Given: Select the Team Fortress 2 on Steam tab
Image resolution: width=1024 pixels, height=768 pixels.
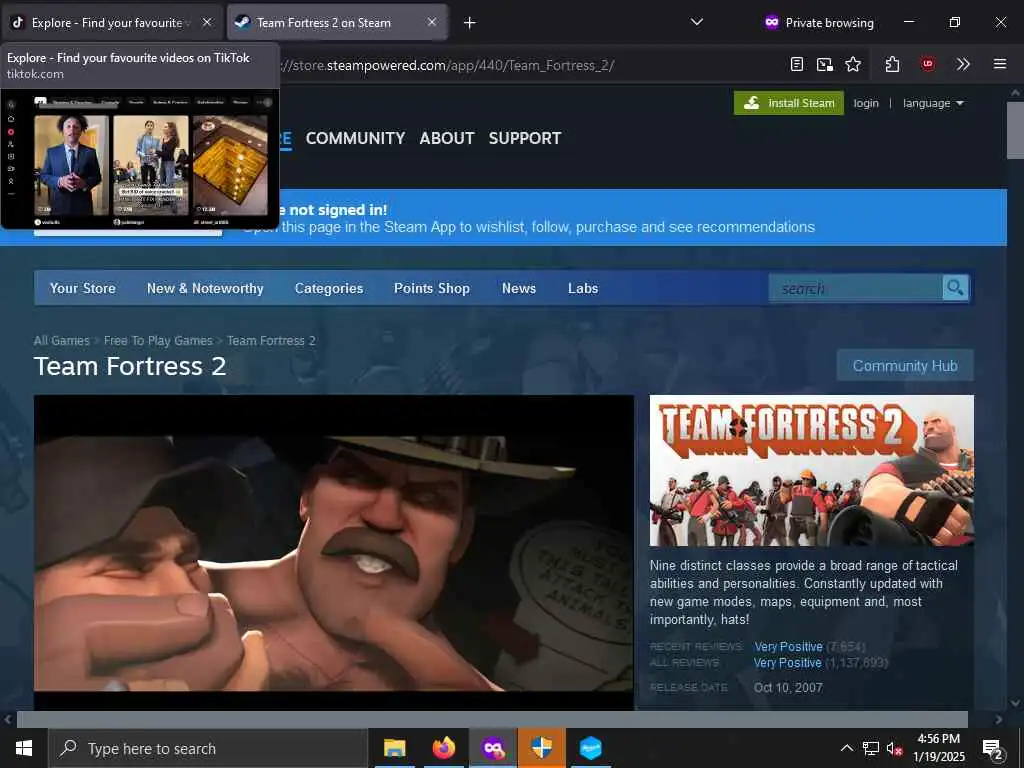Looking at the screenshot, I should 337,22.
